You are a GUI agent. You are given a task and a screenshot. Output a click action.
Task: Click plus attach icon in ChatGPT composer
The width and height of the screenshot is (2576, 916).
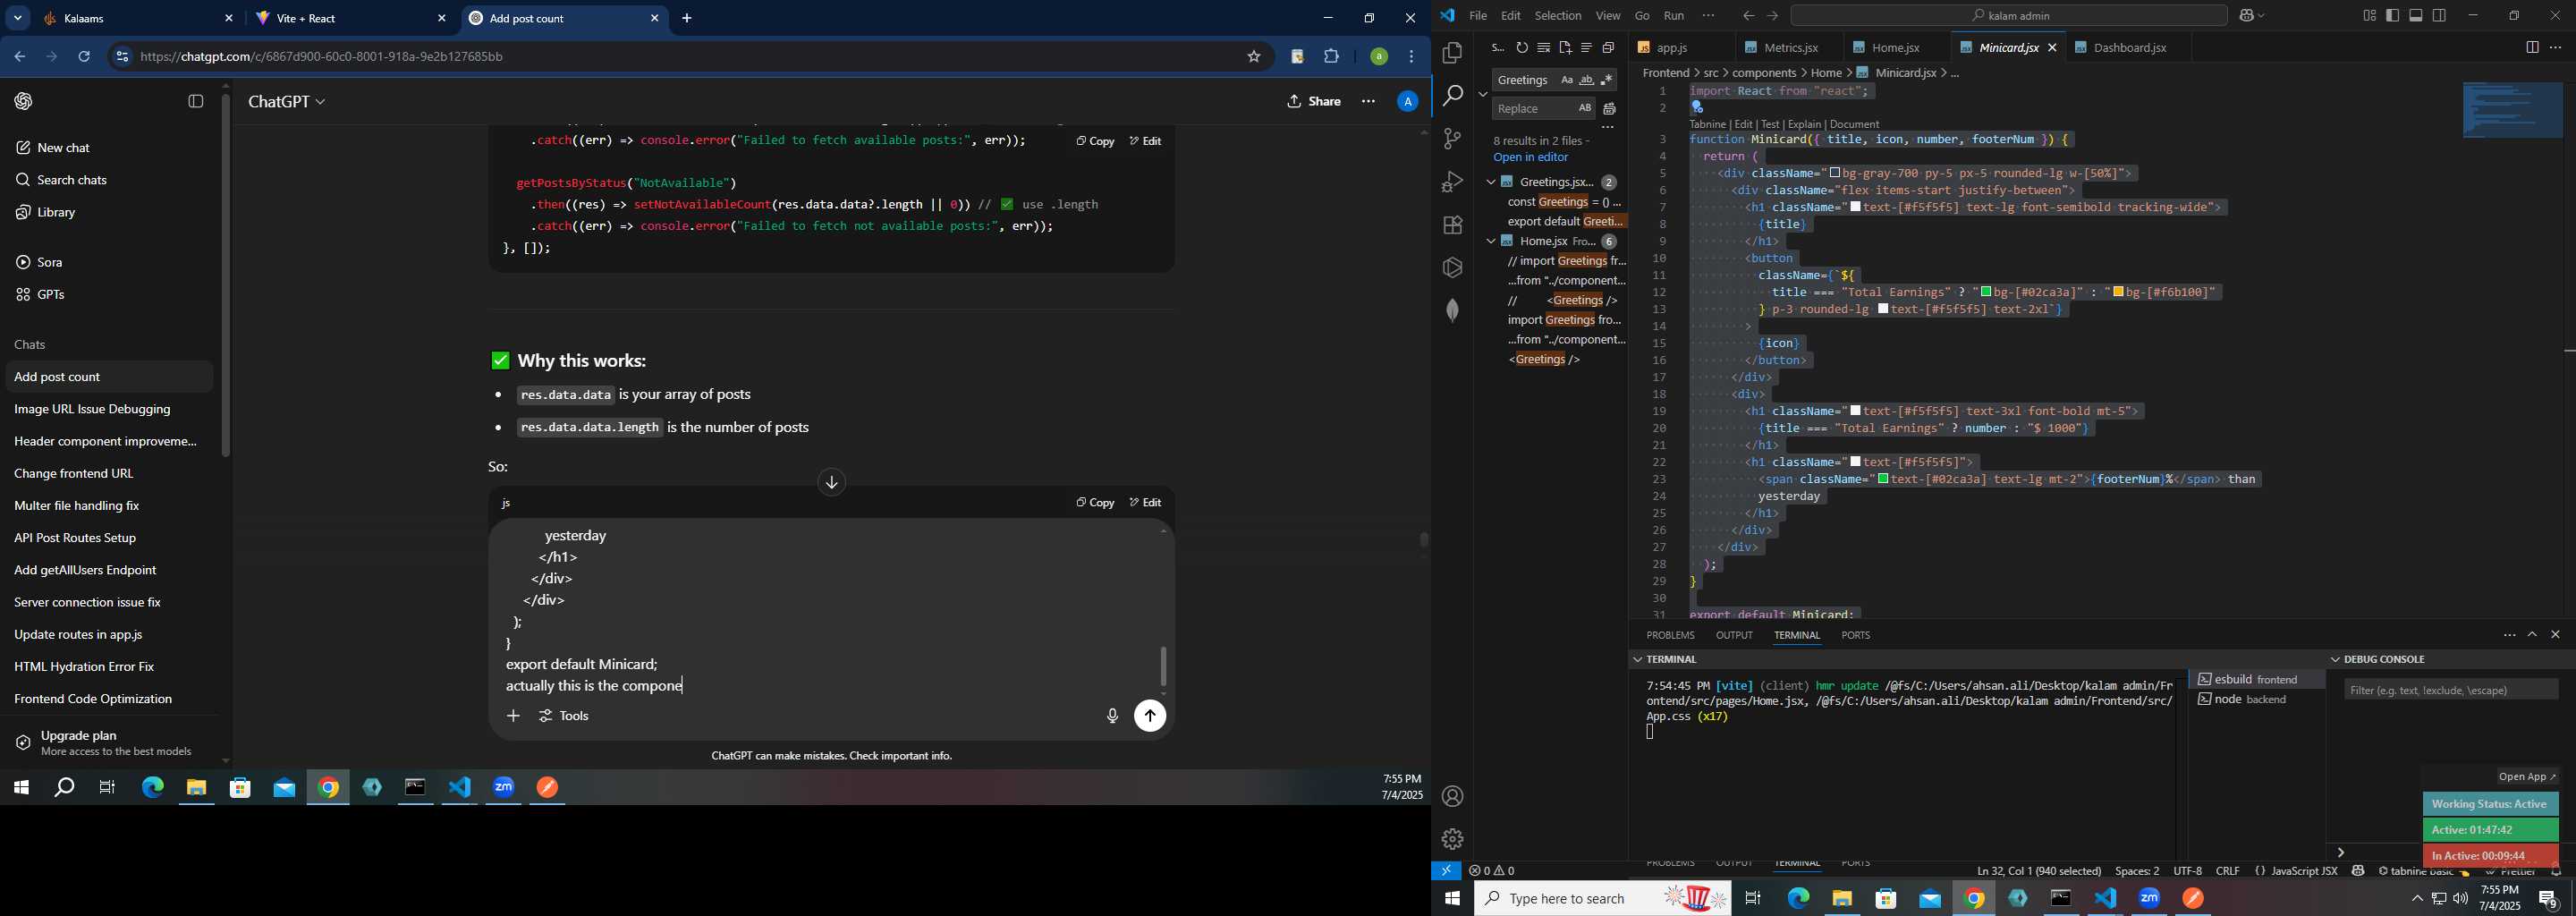(x=513, y=716)
